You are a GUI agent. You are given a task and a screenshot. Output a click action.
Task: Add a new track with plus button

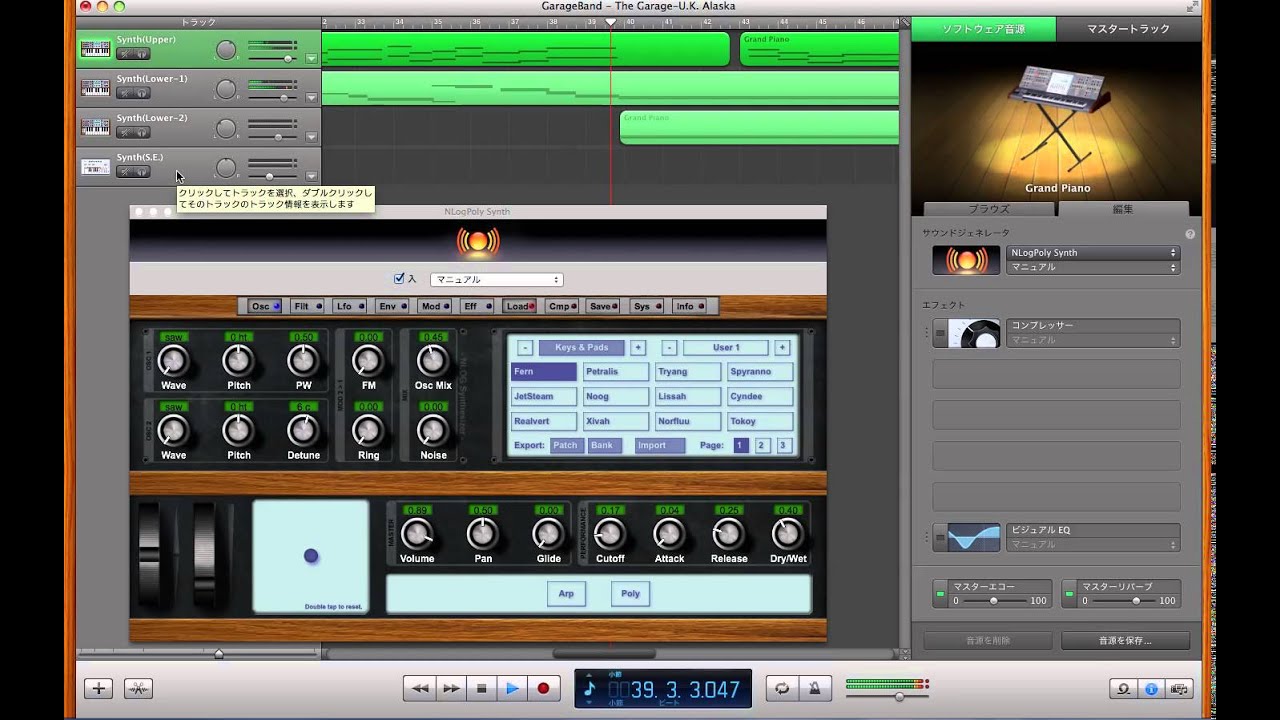click(98, 688)
